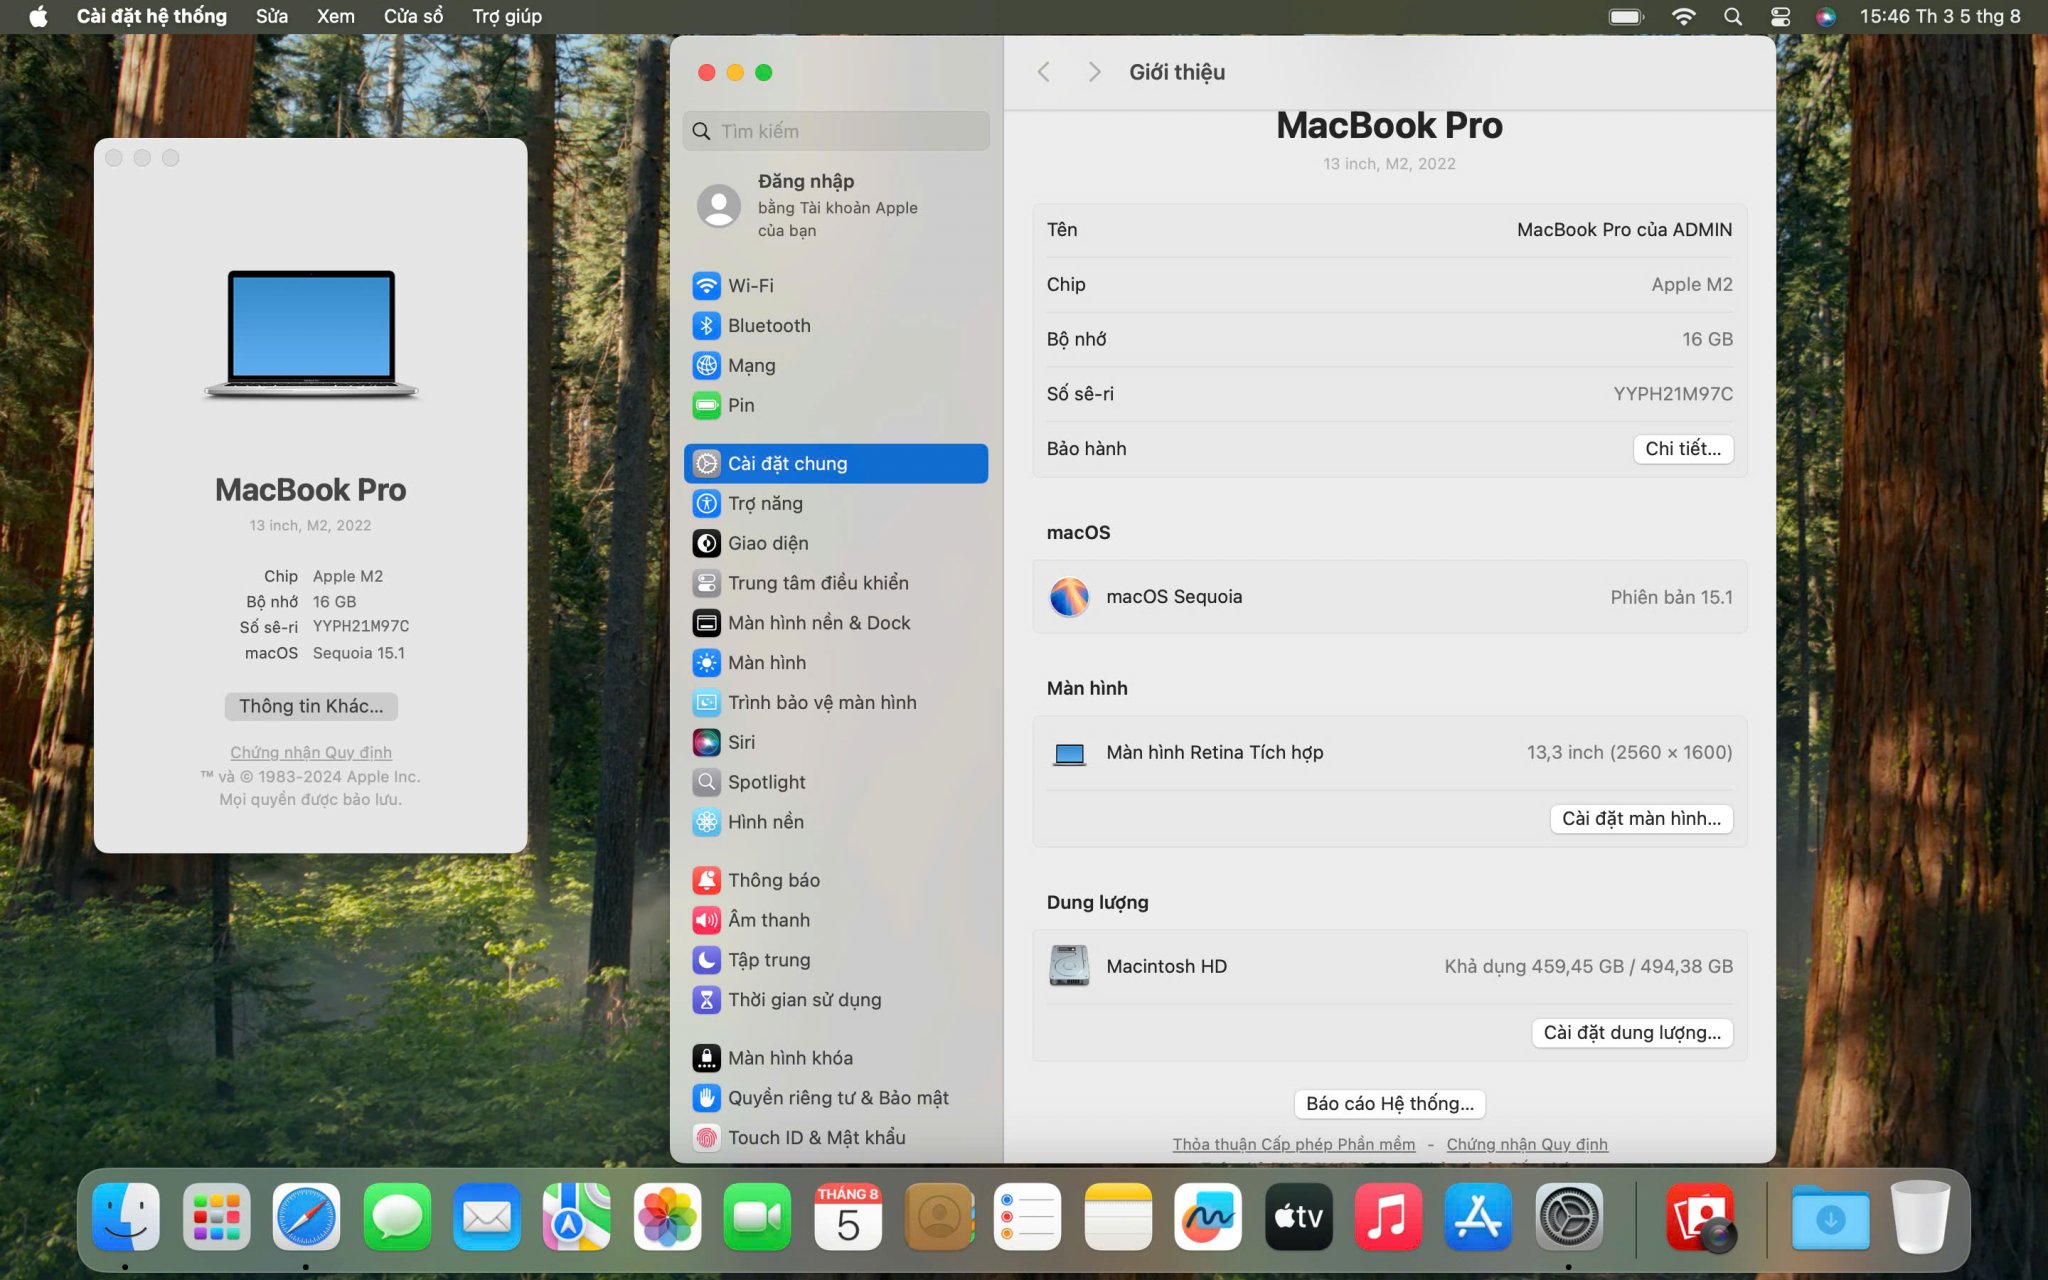Open Trình bảo vệ màn hình settings
Image resolution: width=2048 pixels, height=1280 pixels.
pos(836,702)
